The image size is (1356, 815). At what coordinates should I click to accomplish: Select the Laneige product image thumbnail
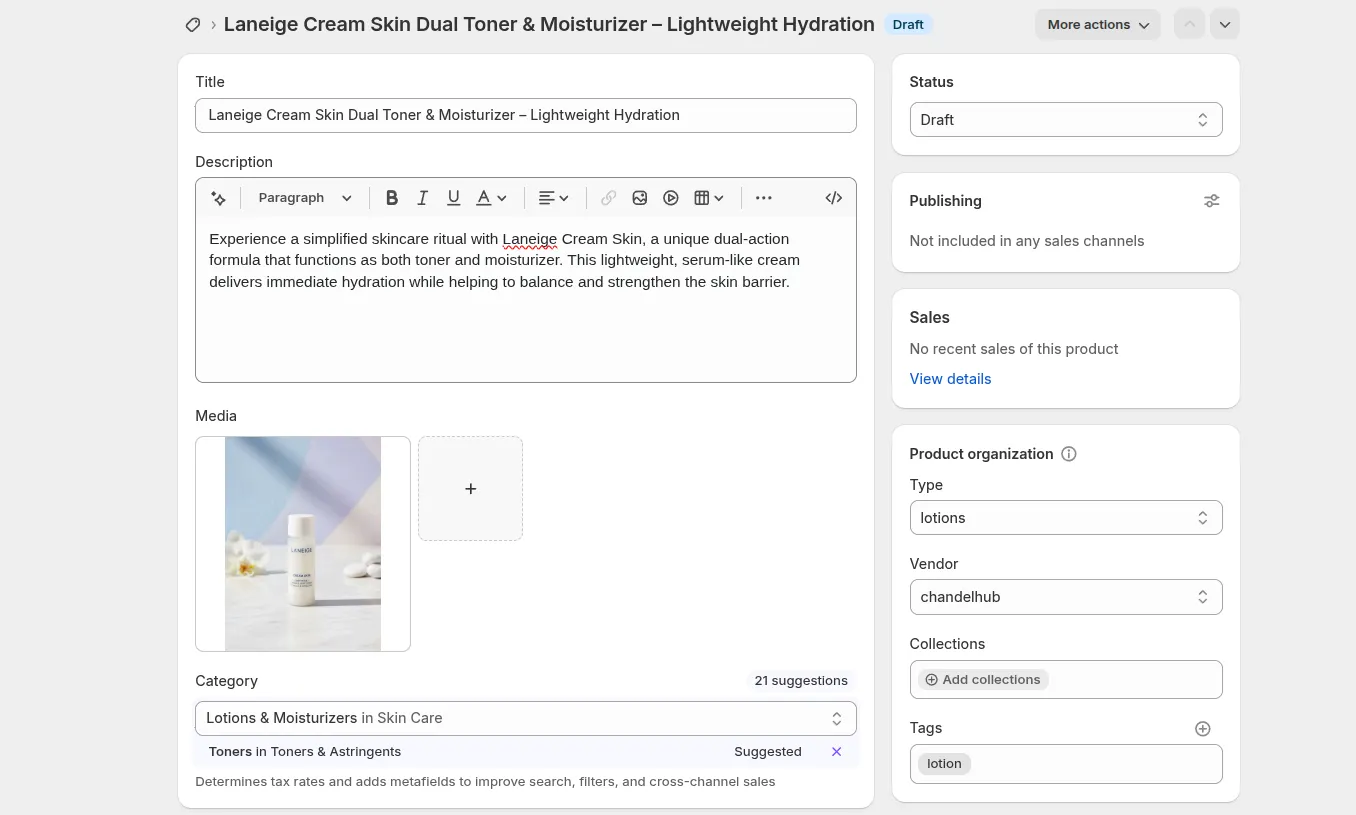pyautogui.click(x=303, y=544)
